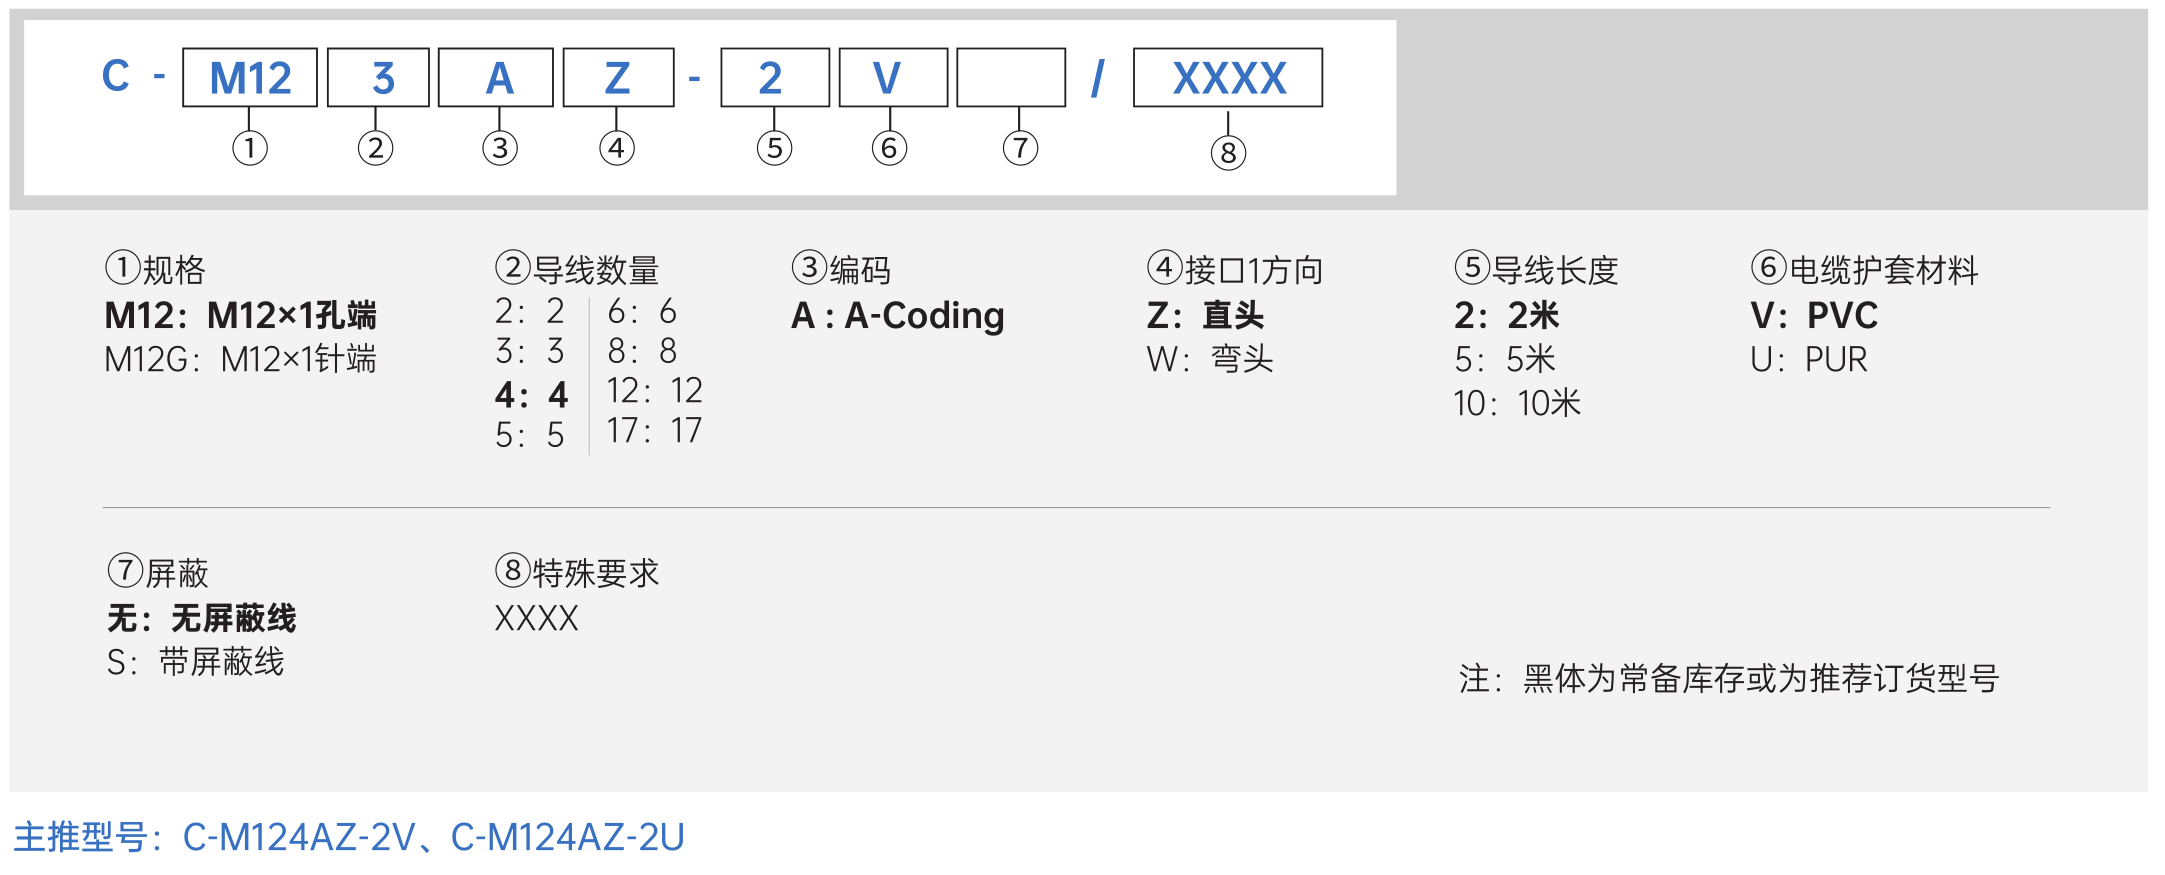The height and width of the screenshot is (875, 2165).
Task: Click the V sheath material code box
Action: [893, 77]
